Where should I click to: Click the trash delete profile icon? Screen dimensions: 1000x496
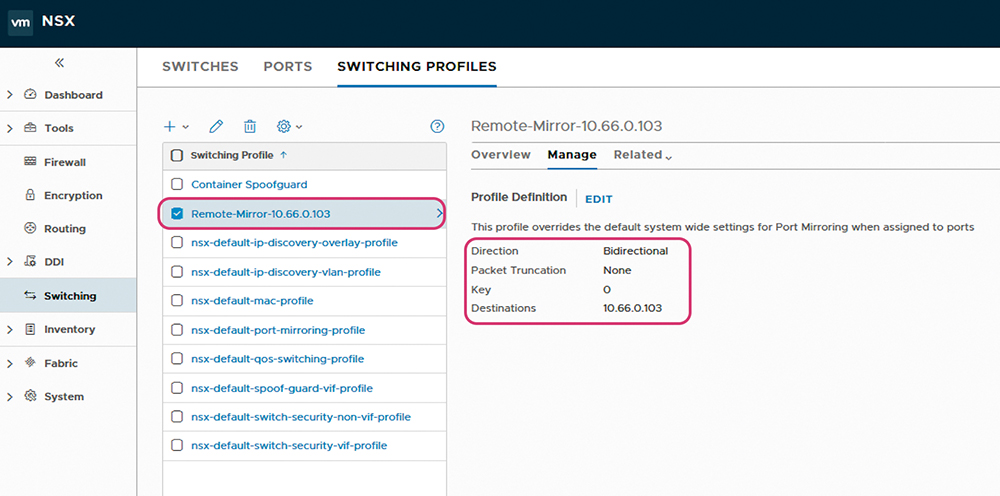[x=250, y=126]
